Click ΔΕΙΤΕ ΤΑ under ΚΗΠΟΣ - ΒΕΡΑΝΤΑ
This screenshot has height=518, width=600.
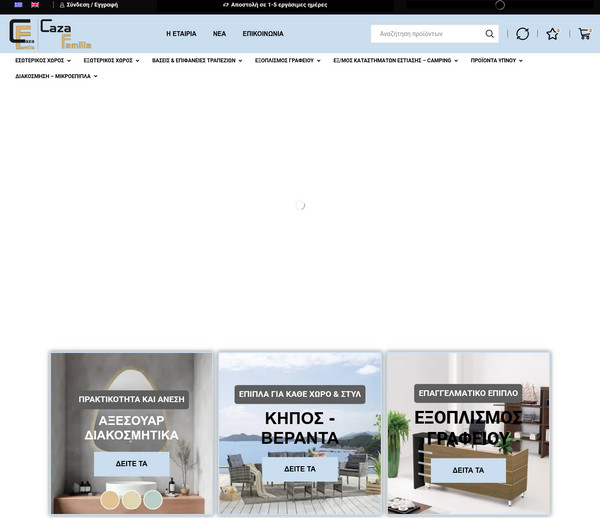pyautogui.click(x=300, y=469)
